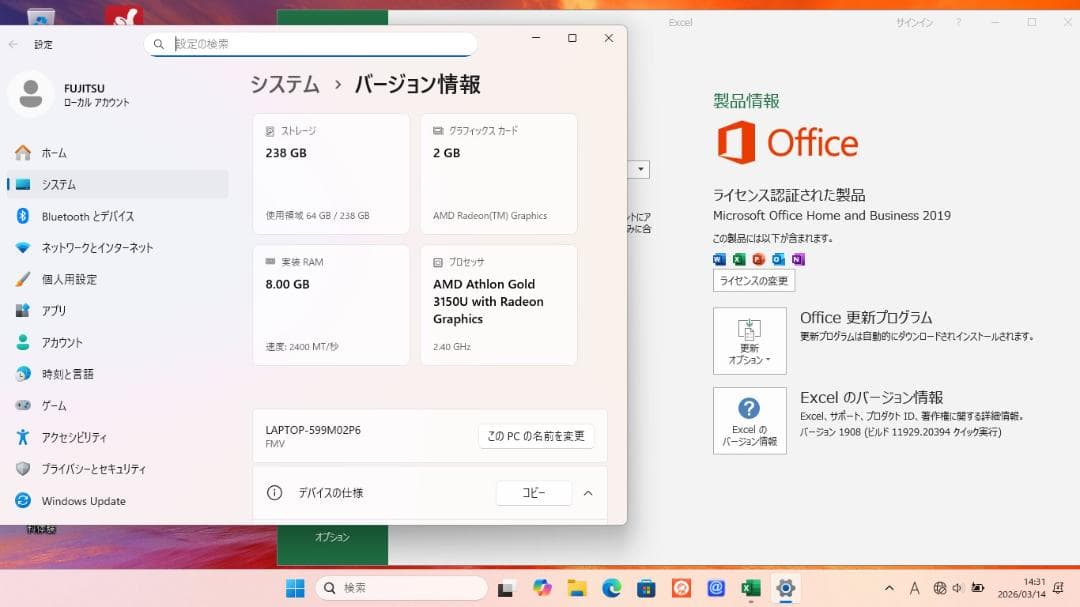Open the Apps settings category

pos(117,311)
